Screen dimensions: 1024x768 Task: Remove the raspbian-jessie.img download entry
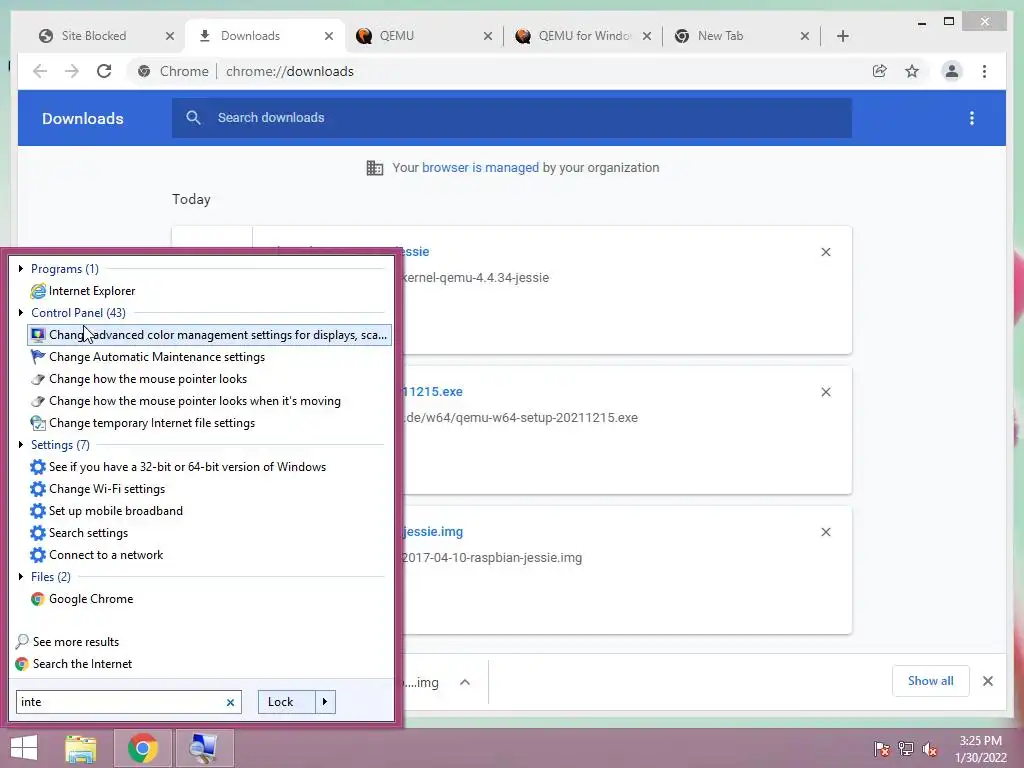[x=825, y=532]
